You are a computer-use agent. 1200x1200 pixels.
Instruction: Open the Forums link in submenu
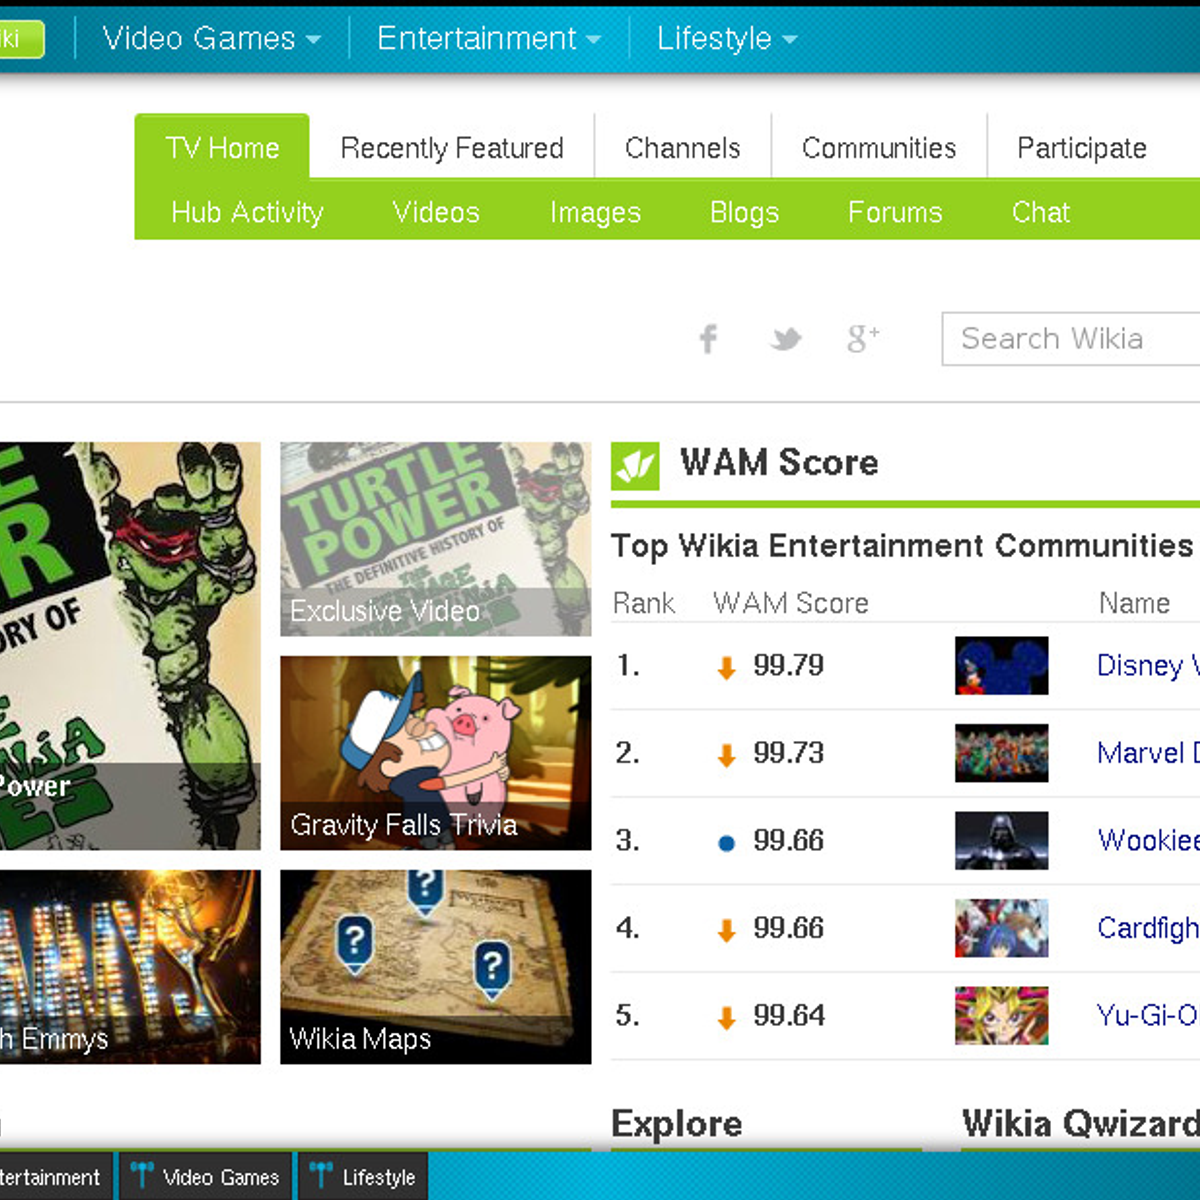(x=895, y=212)
